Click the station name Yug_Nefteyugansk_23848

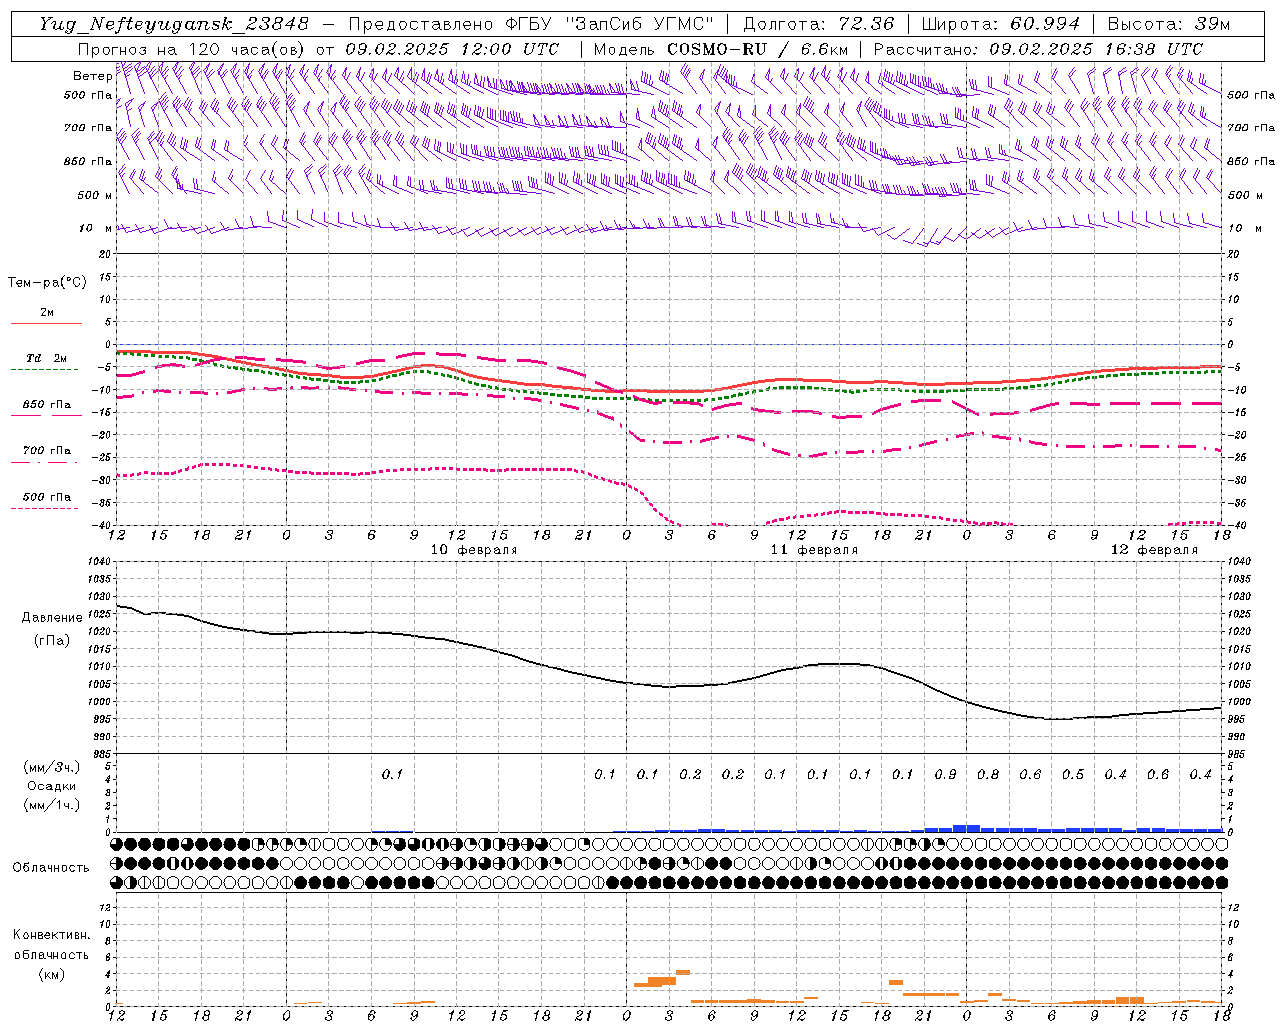(x=174, y=24)
